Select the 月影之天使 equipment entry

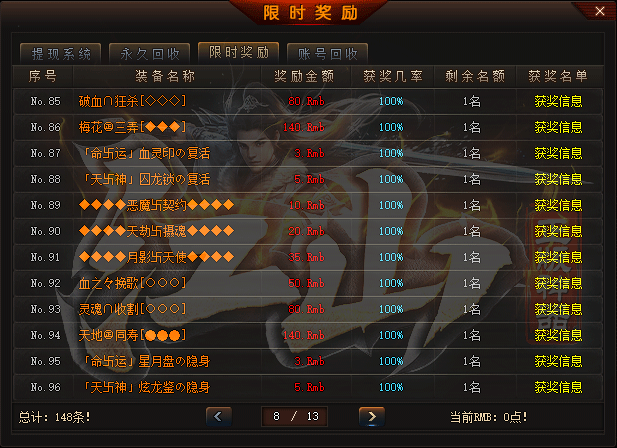[x=156, y=257]
